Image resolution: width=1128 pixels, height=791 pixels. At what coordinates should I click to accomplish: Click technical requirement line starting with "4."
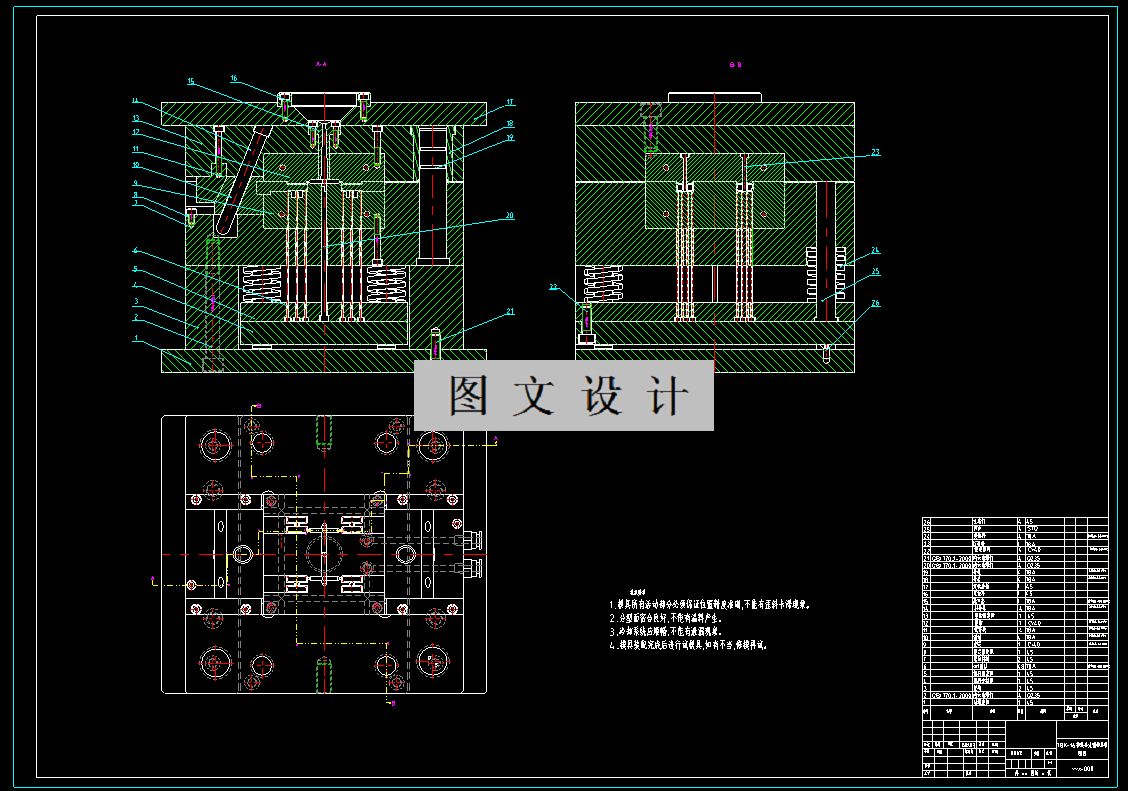click(x=688, y=645)
